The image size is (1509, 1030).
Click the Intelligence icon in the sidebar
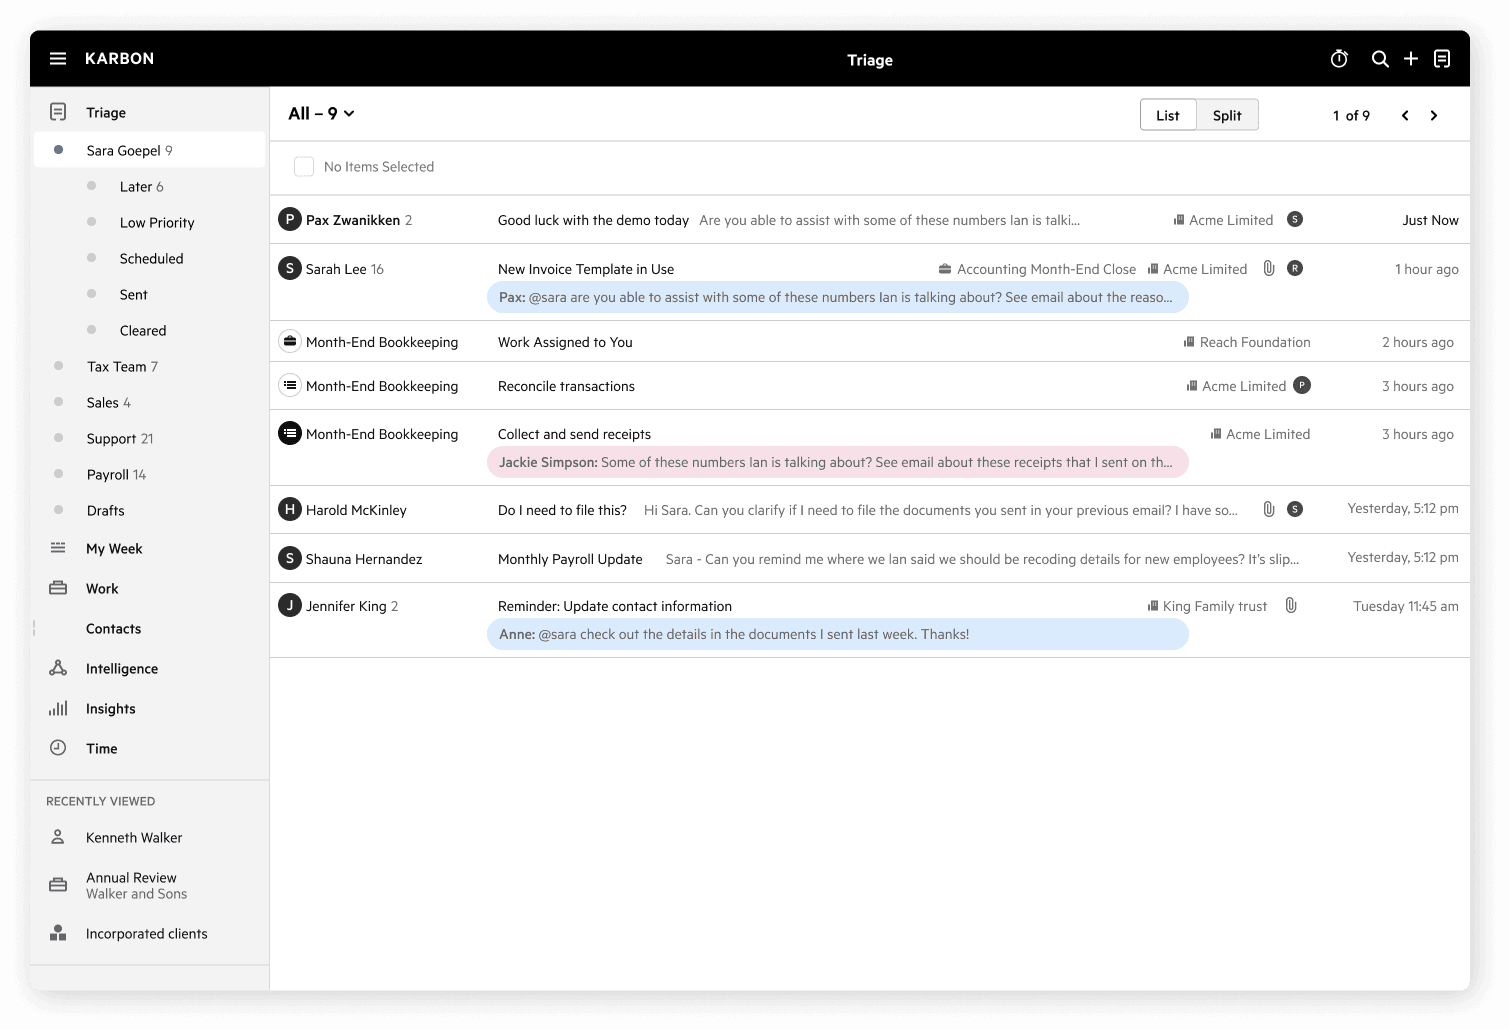pyautogui.click(x=58, y=668)
